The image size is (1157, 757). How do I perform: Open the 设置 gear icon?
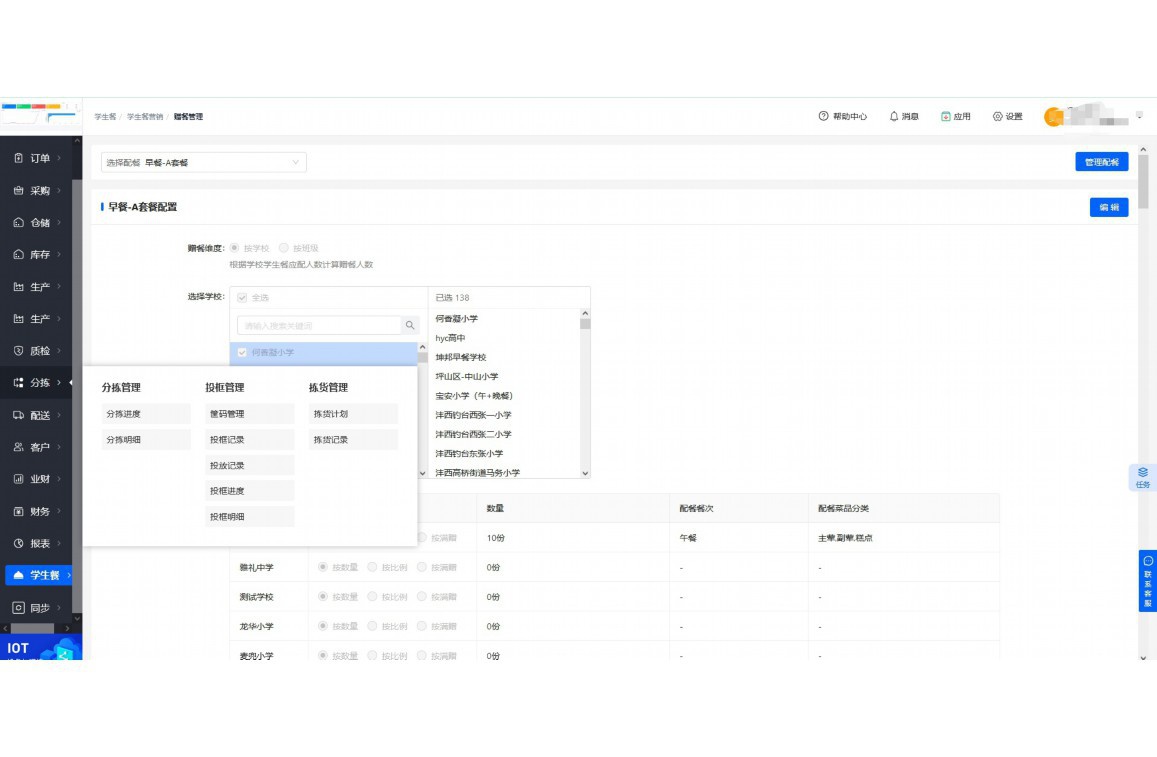[997, 117]
